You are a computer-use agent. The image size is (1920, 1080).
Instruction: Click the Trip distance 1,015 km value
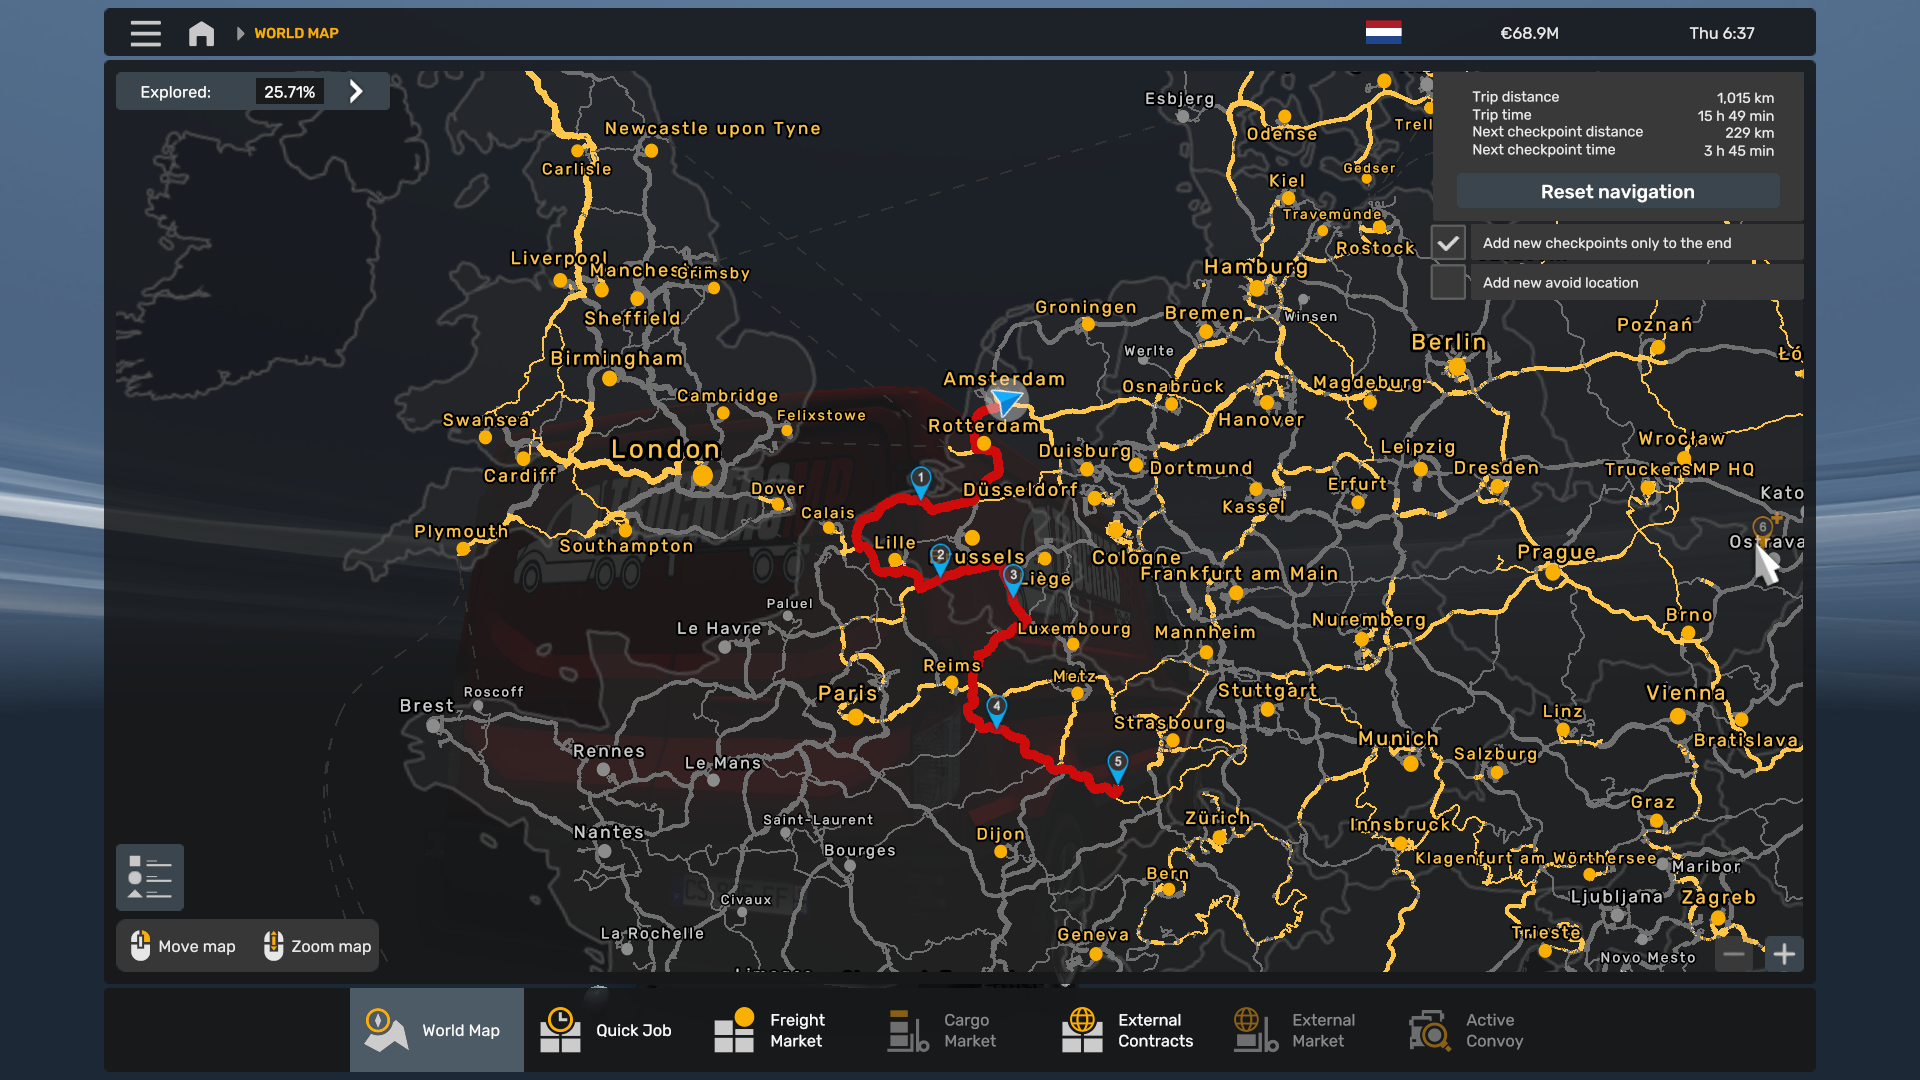pyautogui.click(x=1745, y=98)
